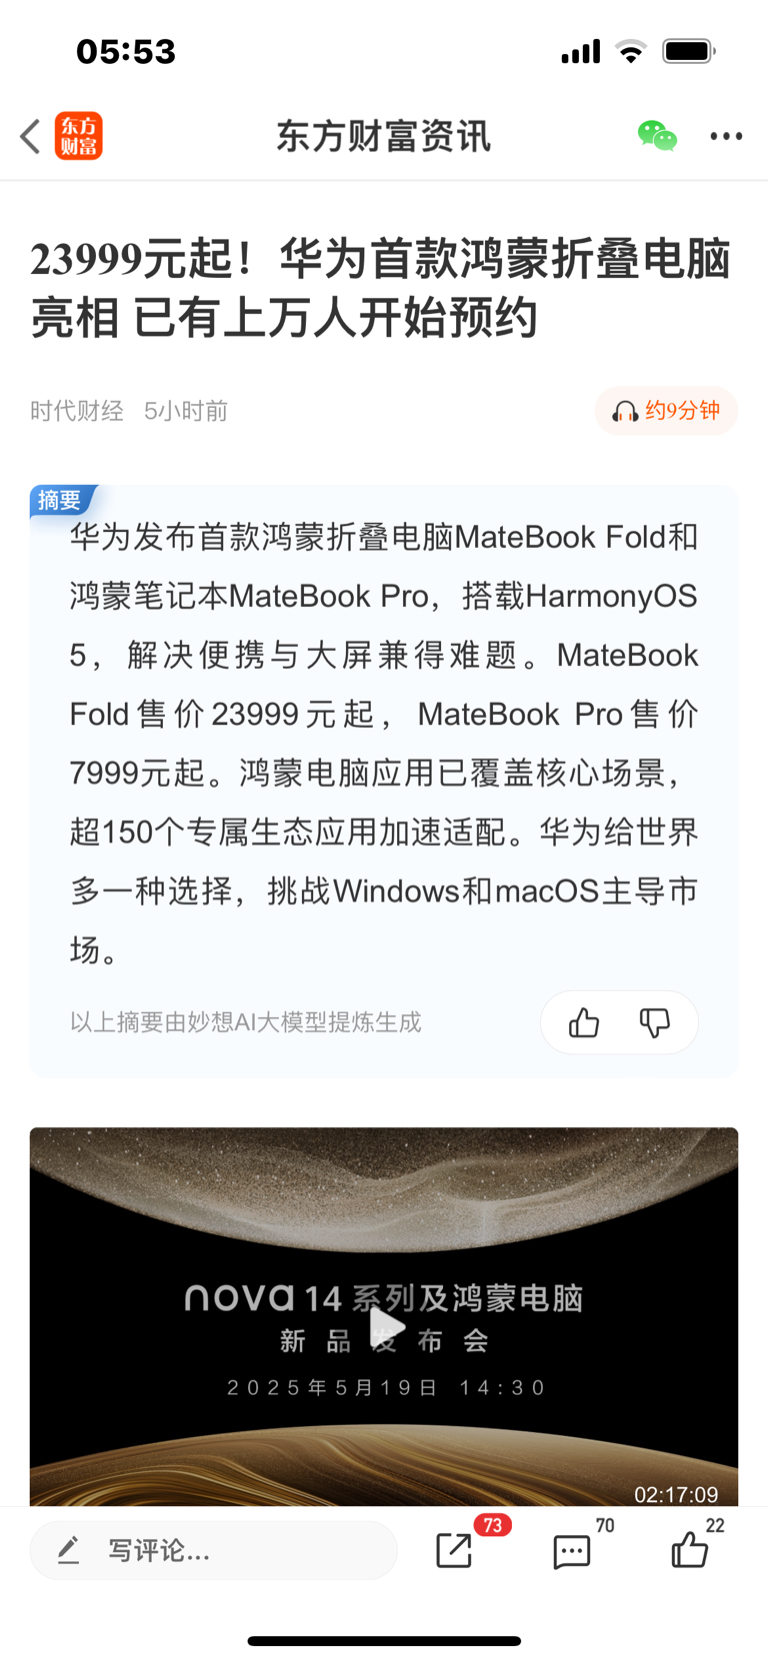Tap the video thumbnail of 新品发布会
The height and width of the screenshot is (1663, 768).
pyautogui.click(x=384, y=1317)
